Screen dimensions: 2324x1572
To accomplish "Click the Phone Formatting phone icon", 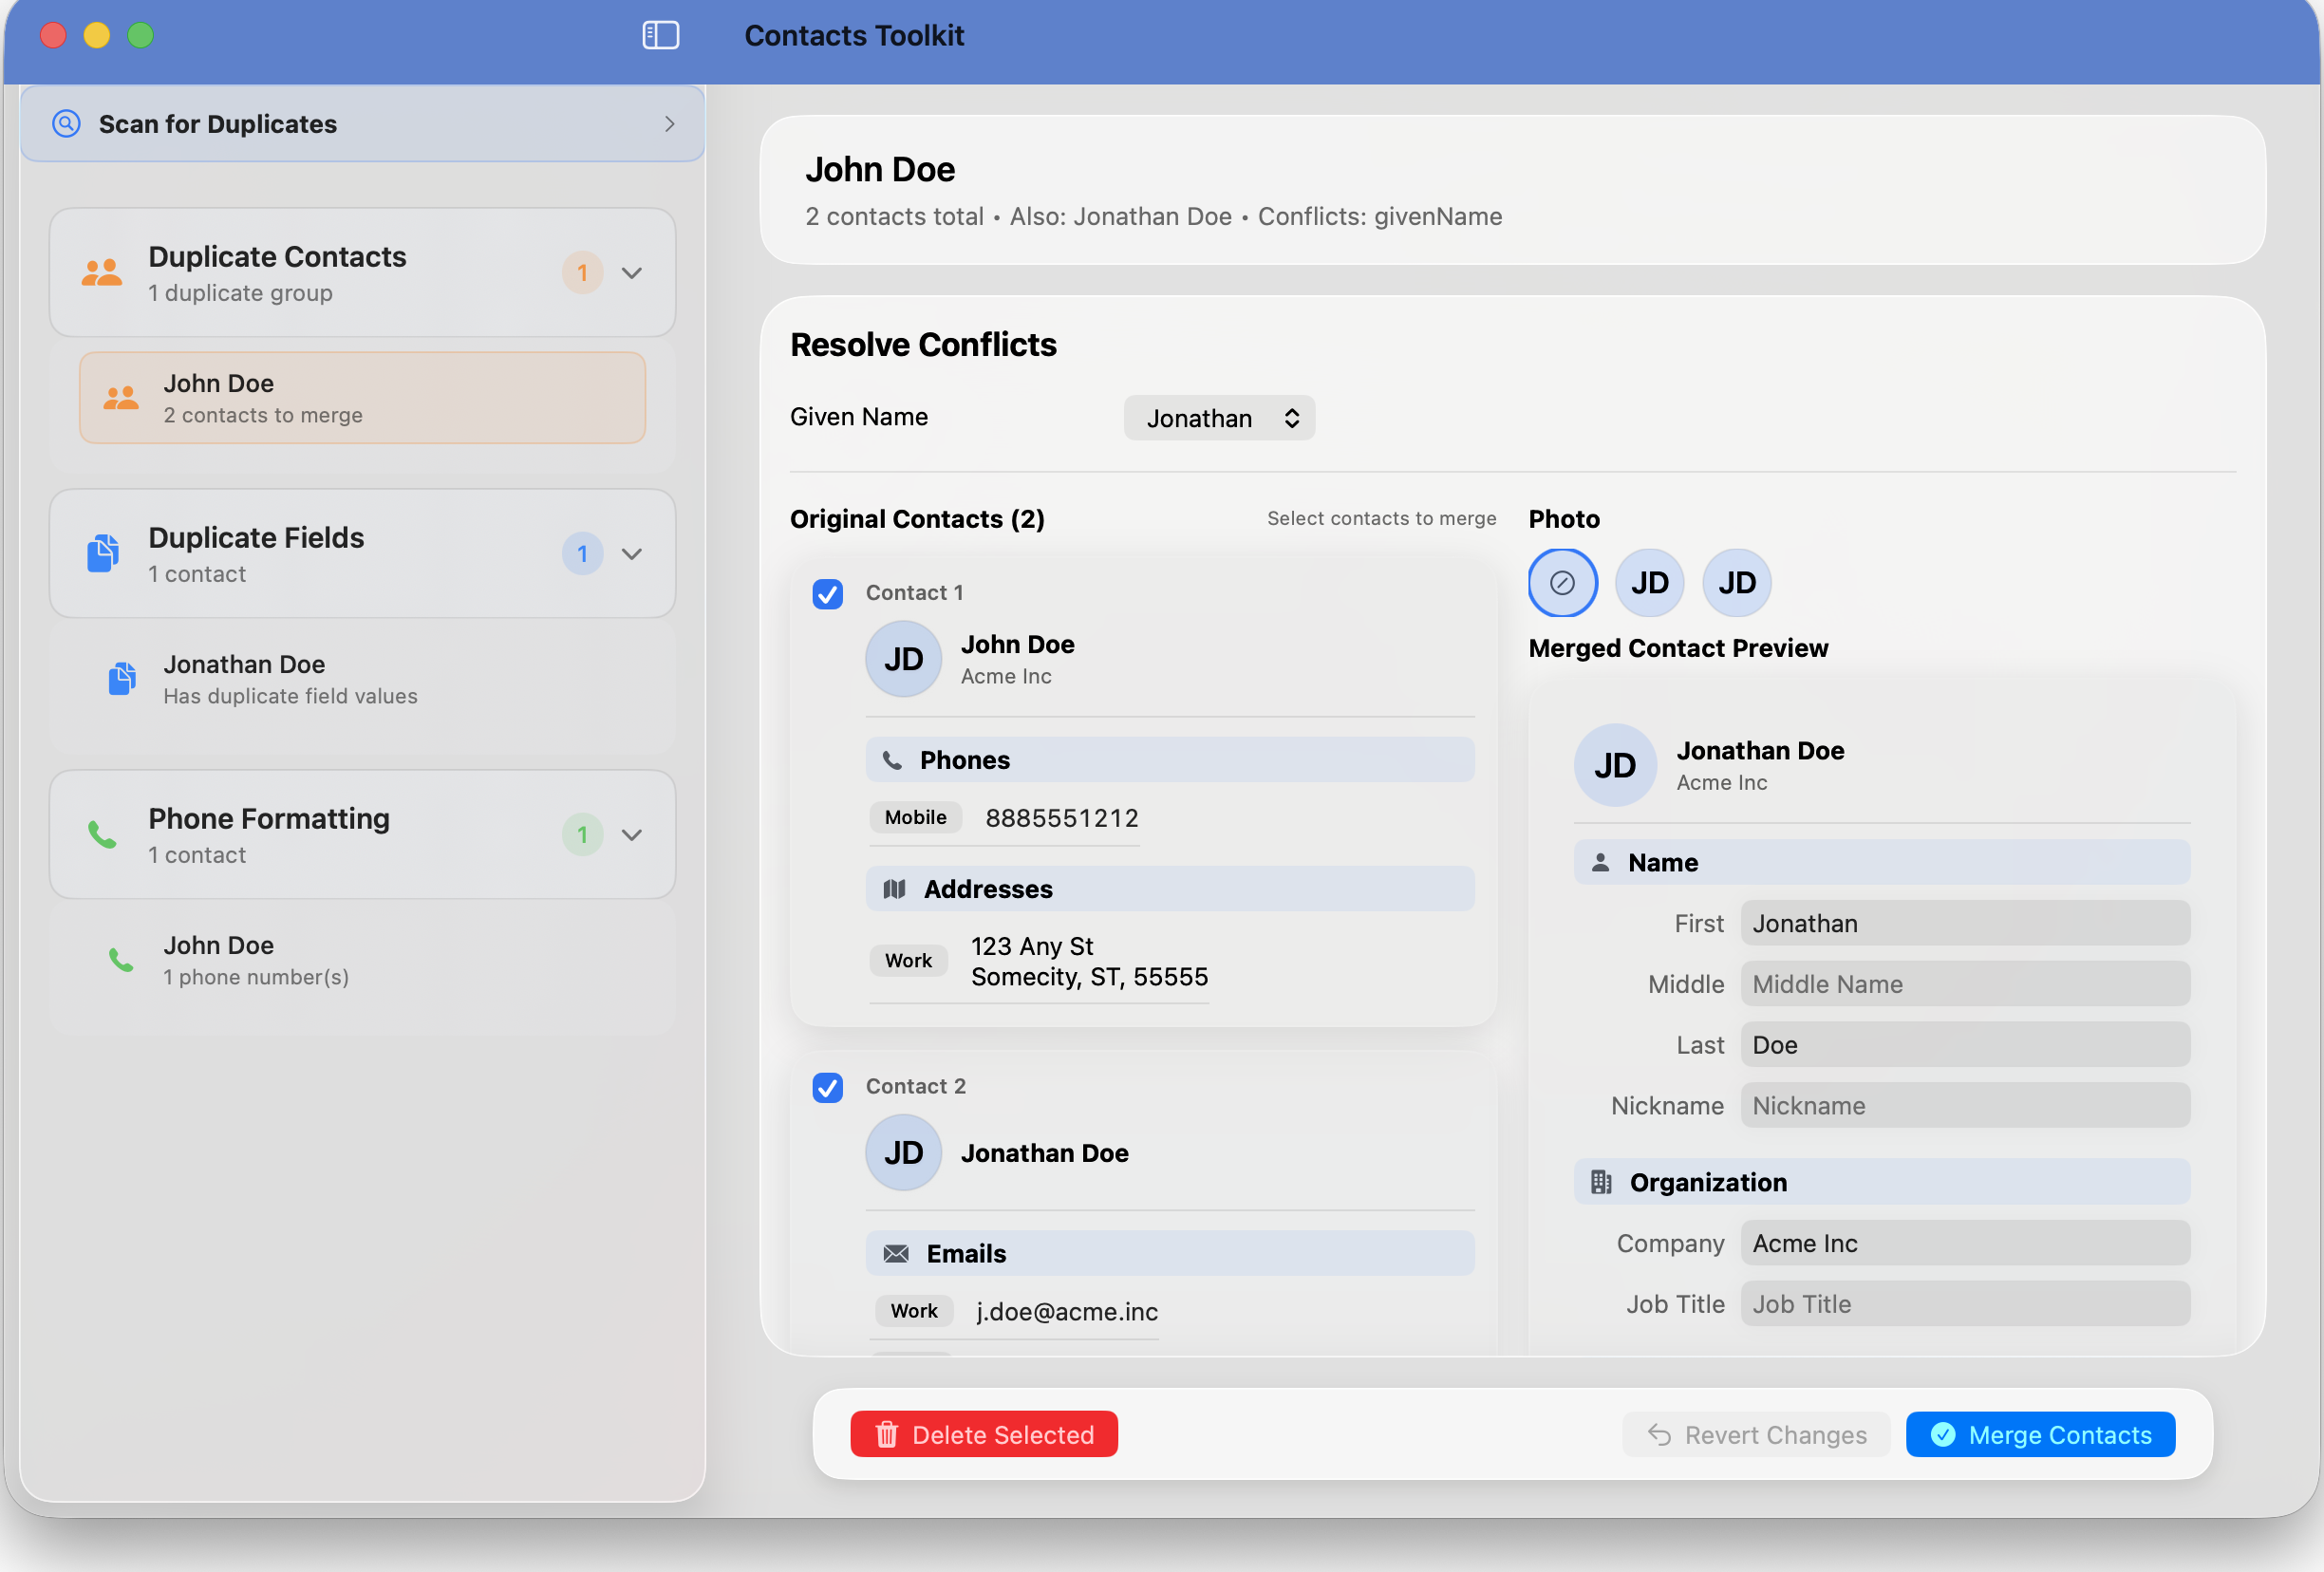I will pyautogui.click(x=101, y=834).
